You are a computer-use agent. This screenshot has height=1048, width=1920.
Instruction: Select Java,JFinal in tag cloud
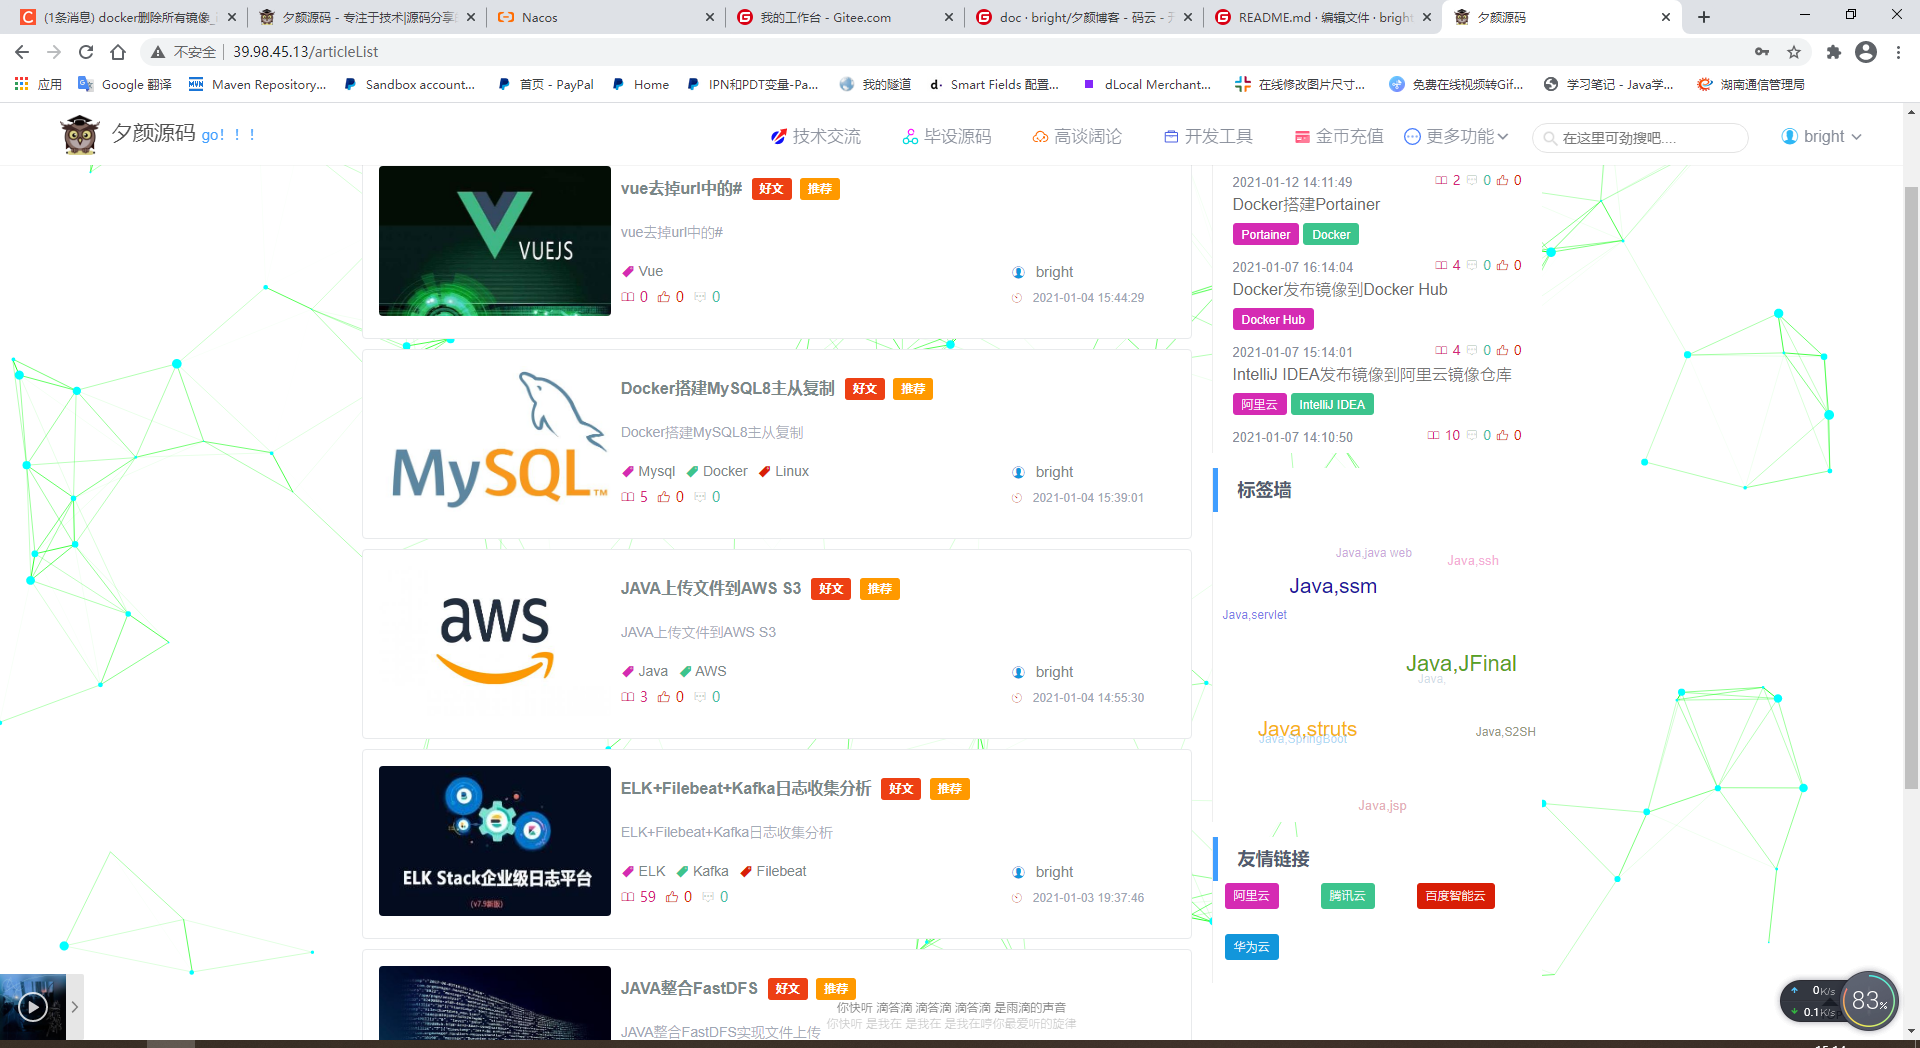(1461, 663)
